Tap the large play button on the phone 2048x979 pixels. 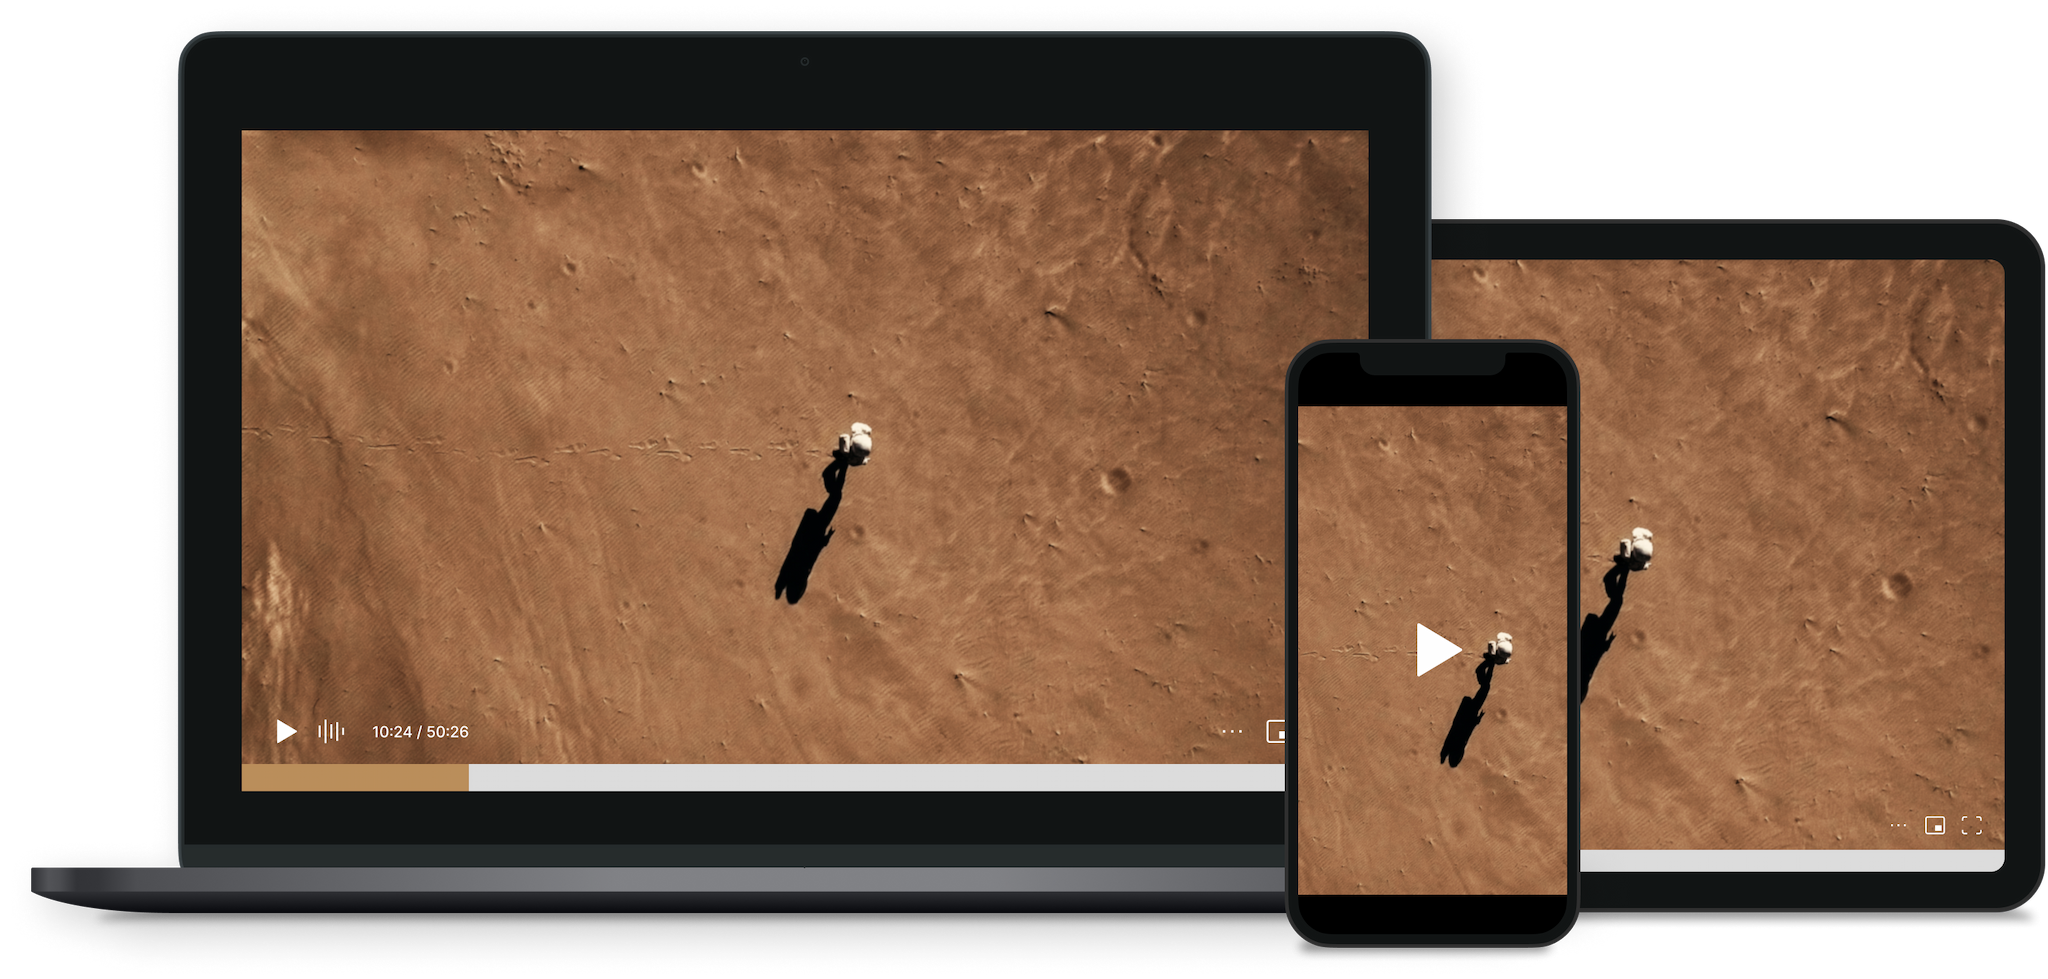click(1437, 650)
